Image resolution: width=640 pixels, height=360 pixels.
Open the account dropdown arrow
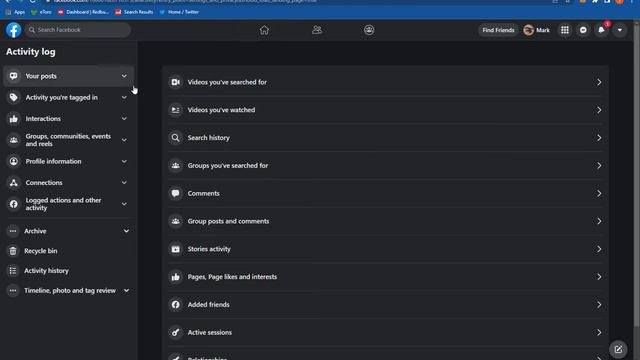pos(620,30)
